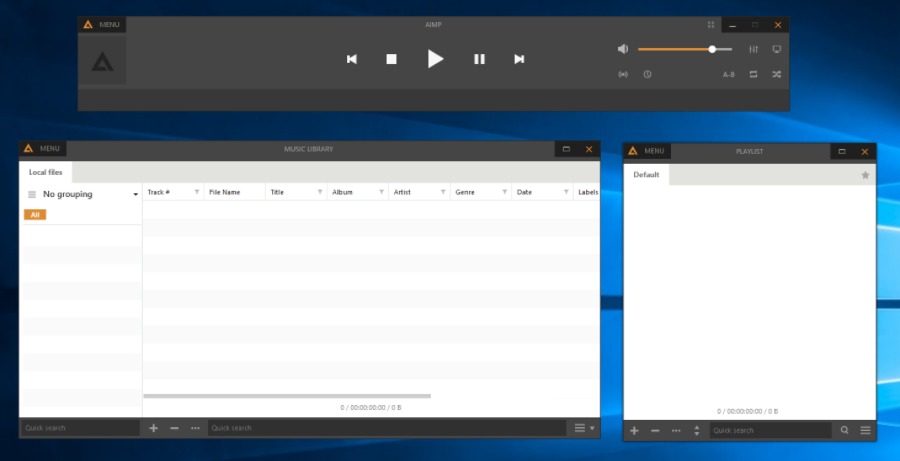
Task: Expand the No grouping dropdown
Action: click(135, 195)
